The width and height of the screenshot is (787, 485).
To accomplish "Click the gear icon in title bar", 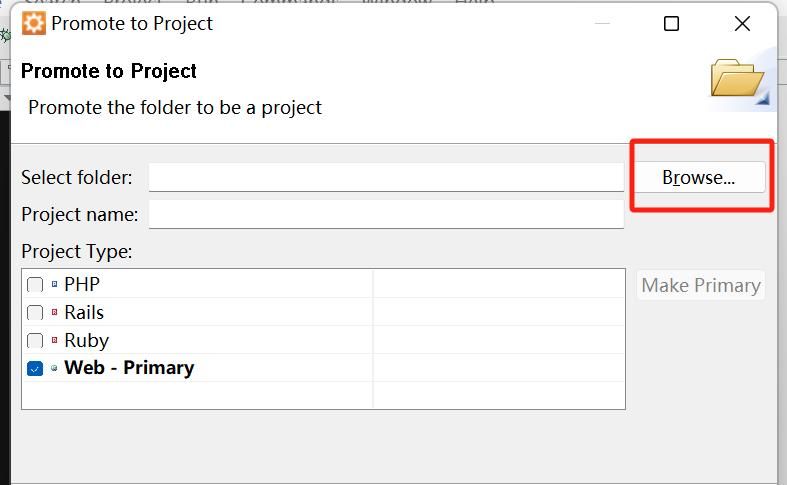I will (33, 23).
